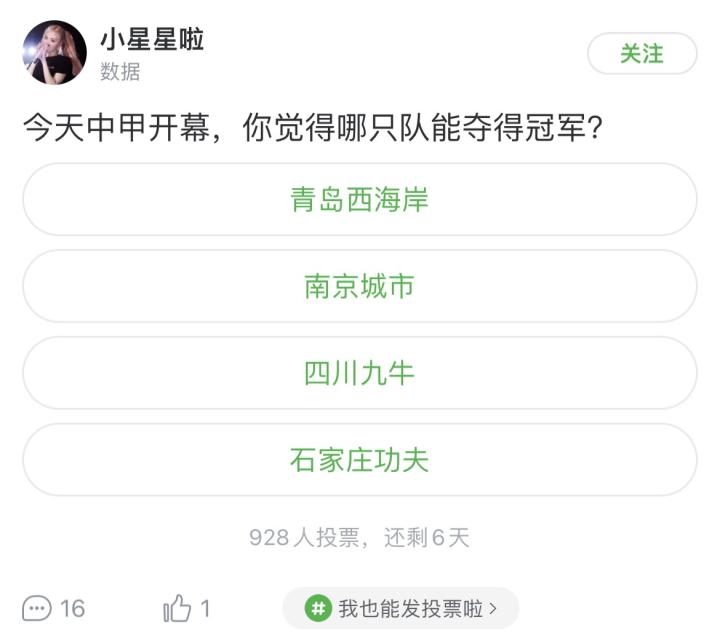Click the 还剩6天 remaining time text
The width and height of the screenshot is (720, 641).
point(426,537)
